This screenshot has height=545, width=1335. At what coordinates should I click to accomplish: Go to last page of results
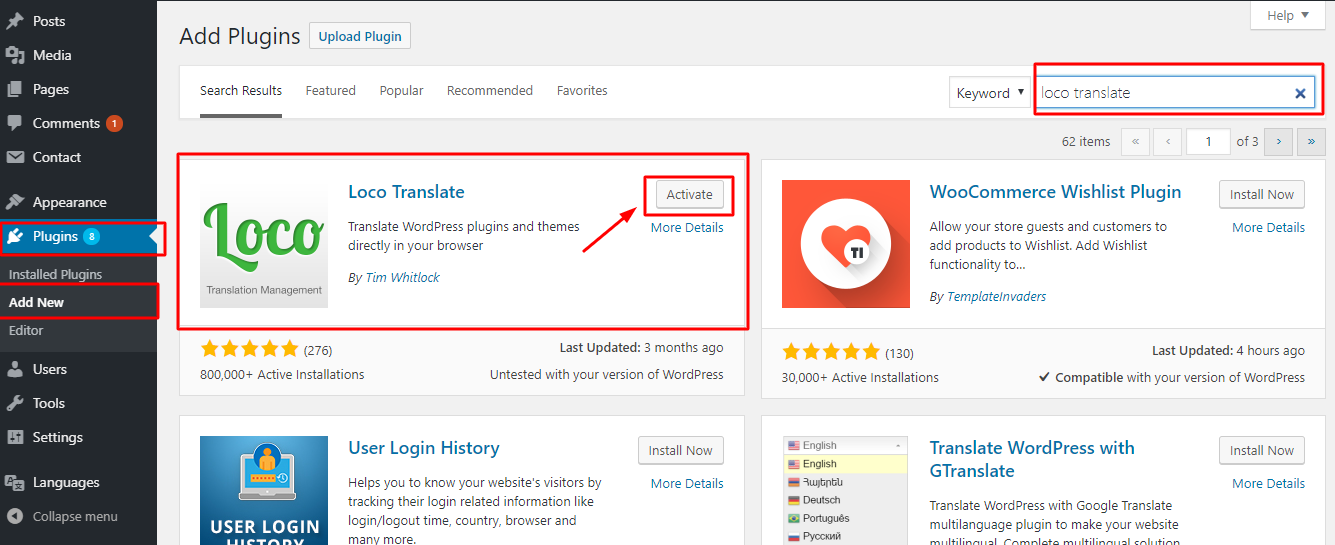click(x=1311, y=142)
